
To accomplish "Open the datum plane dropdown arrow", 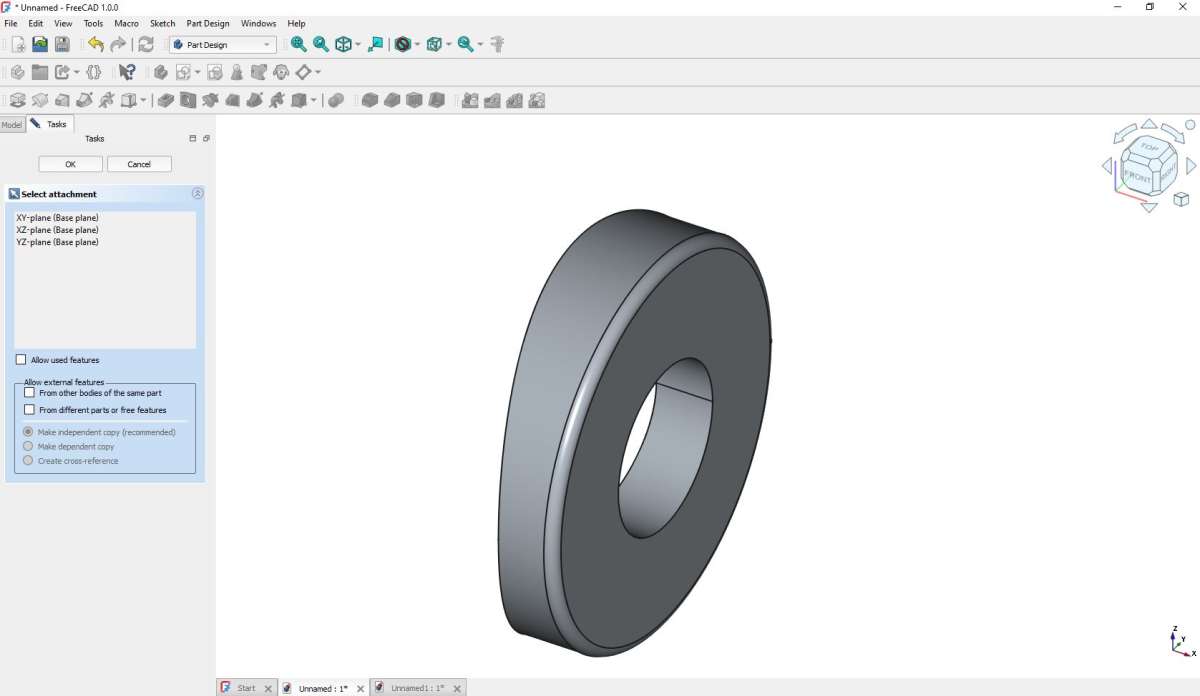I will coord(318,72).
